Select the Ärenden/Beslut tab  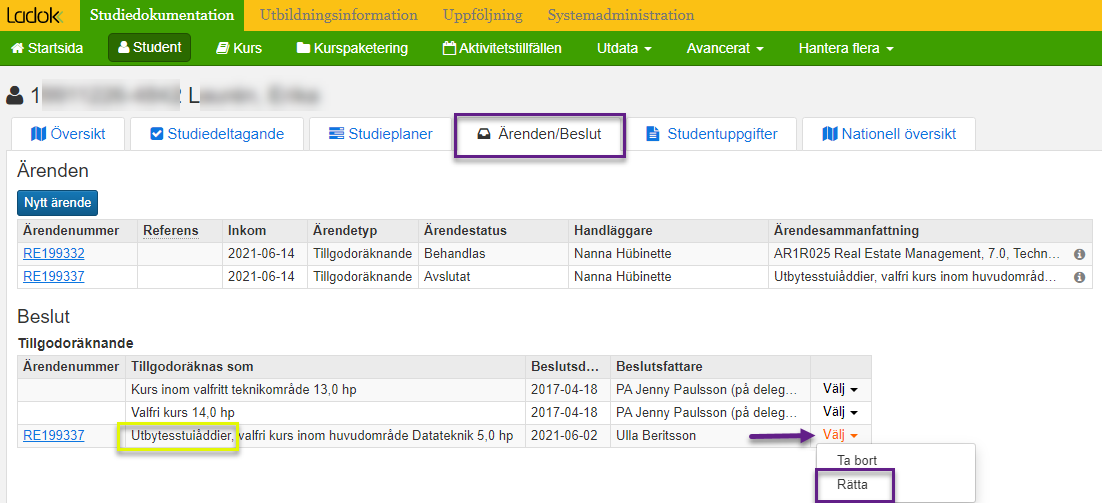[x=539, y=134]
